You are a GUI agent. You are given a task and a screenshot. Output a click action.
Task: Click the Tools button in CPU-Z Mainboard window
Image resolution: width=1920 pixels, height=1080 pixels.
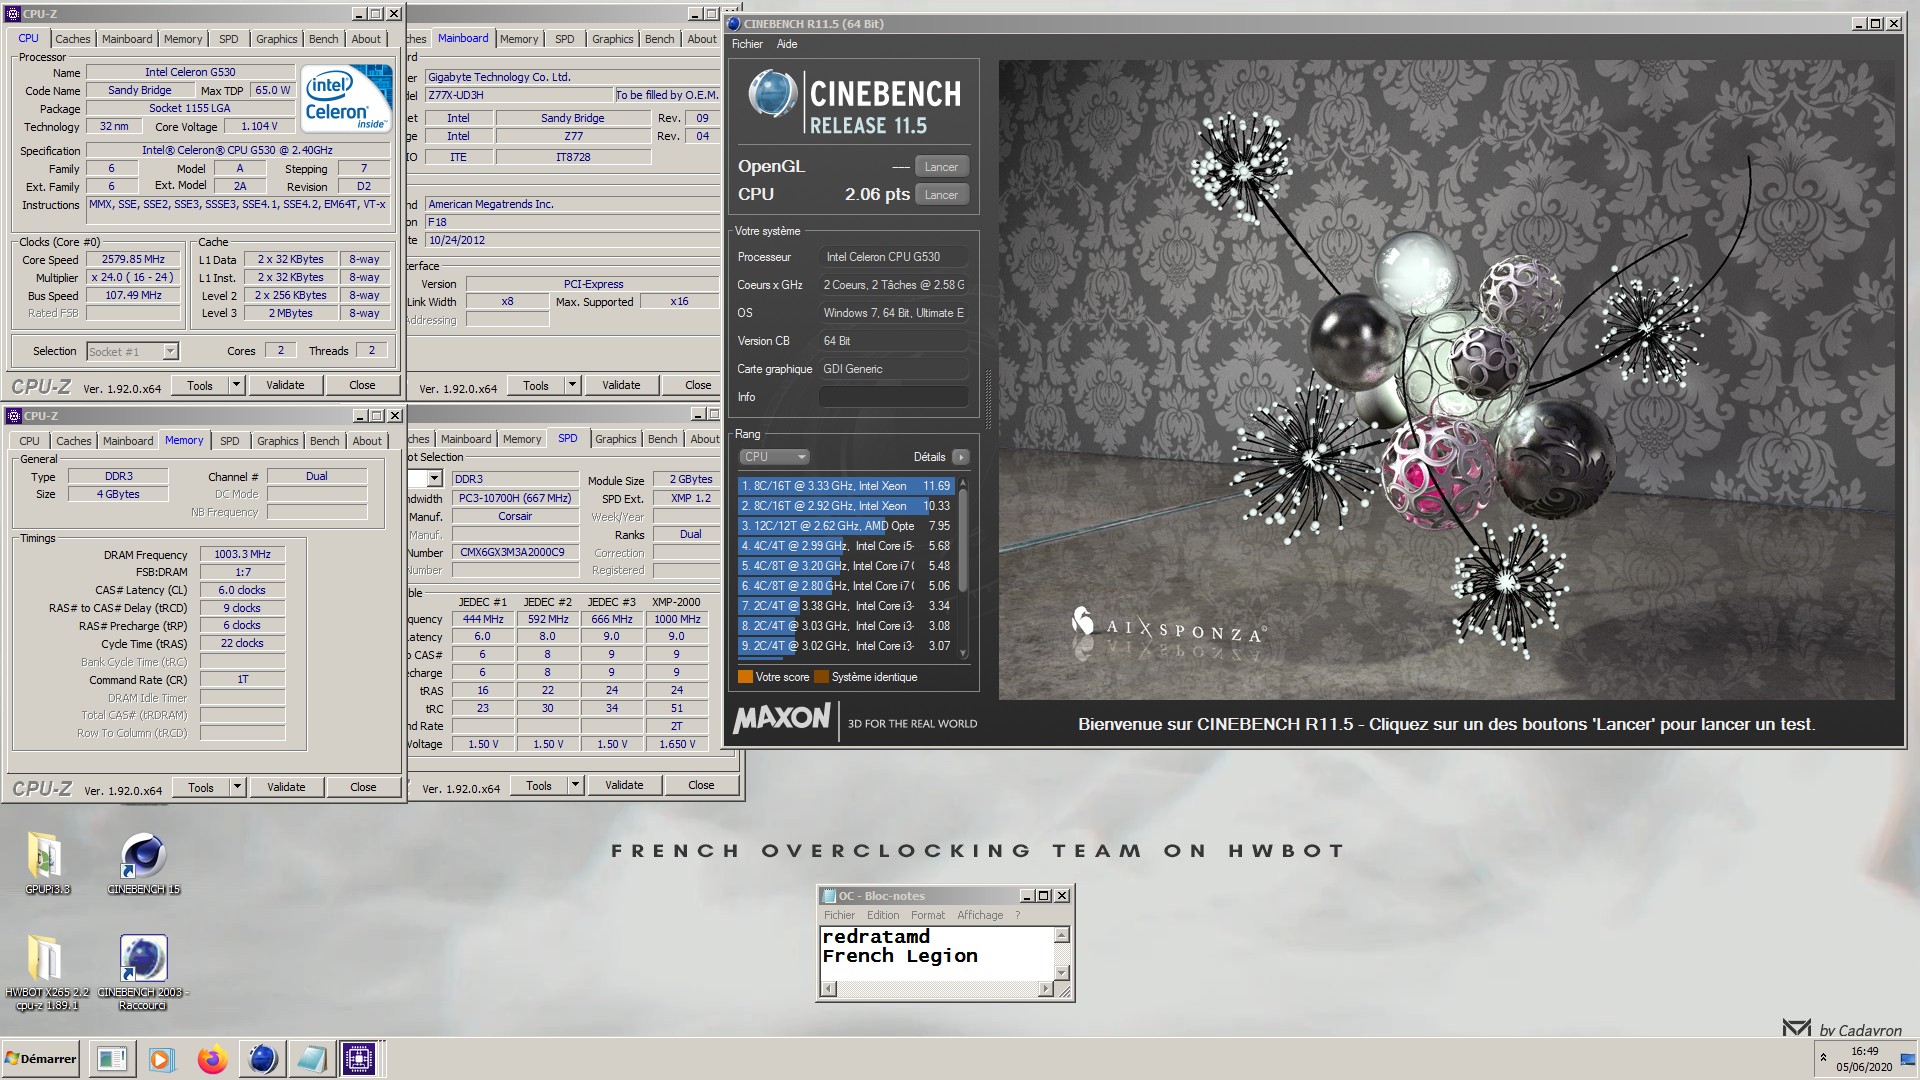pyautogui.click(x=536, y=385)
